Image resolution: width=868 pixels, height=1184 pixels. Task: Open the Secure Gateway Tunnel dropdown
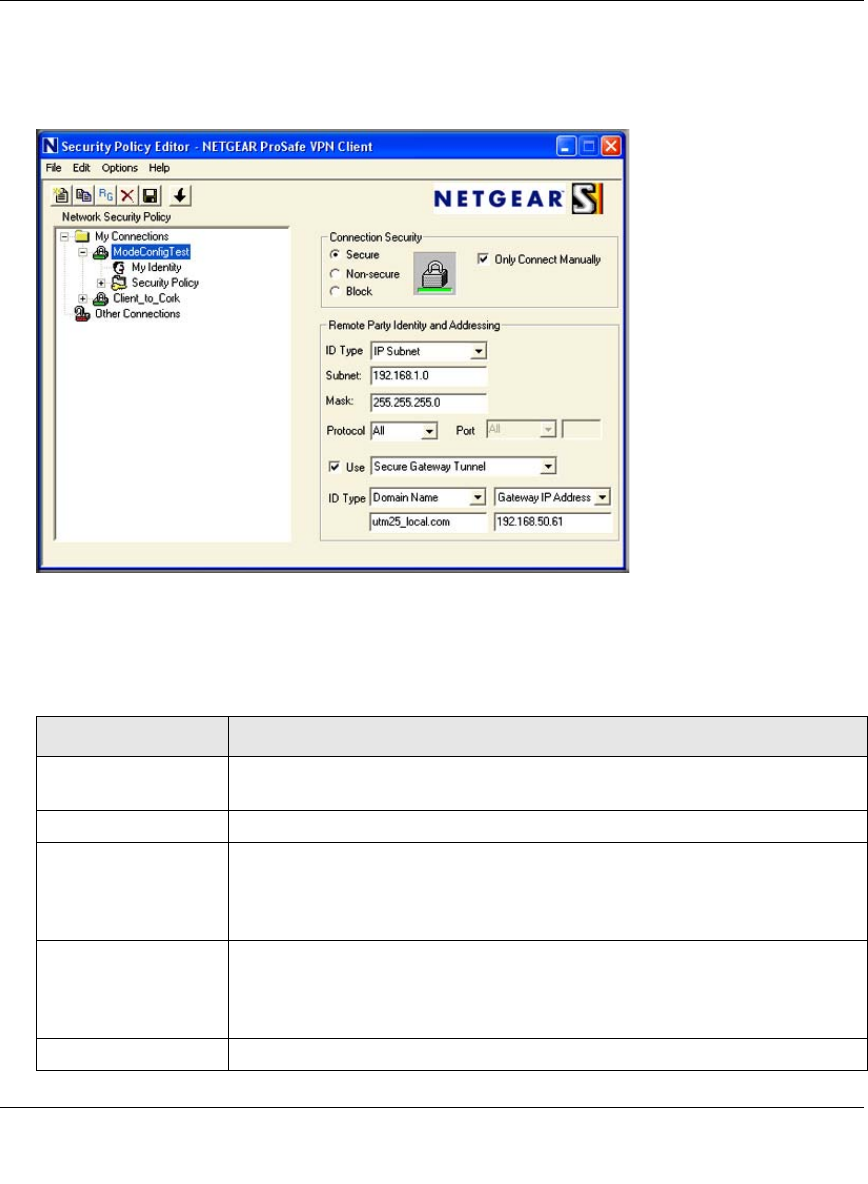coord(549,467)
